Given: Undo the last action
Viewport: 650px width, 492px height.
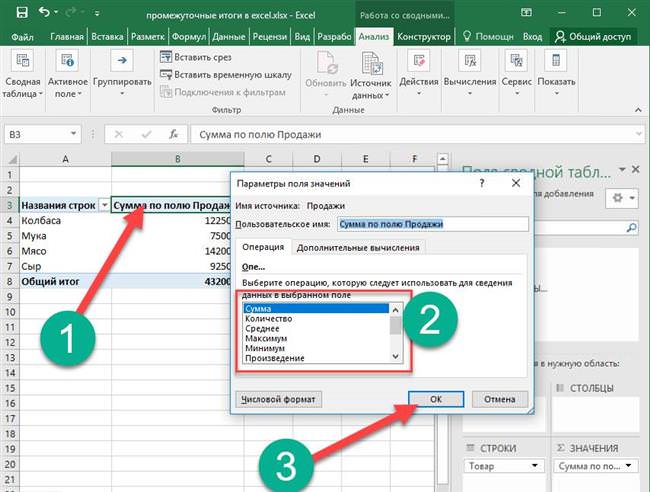Looking at the screenshot, I should (44, 12).
